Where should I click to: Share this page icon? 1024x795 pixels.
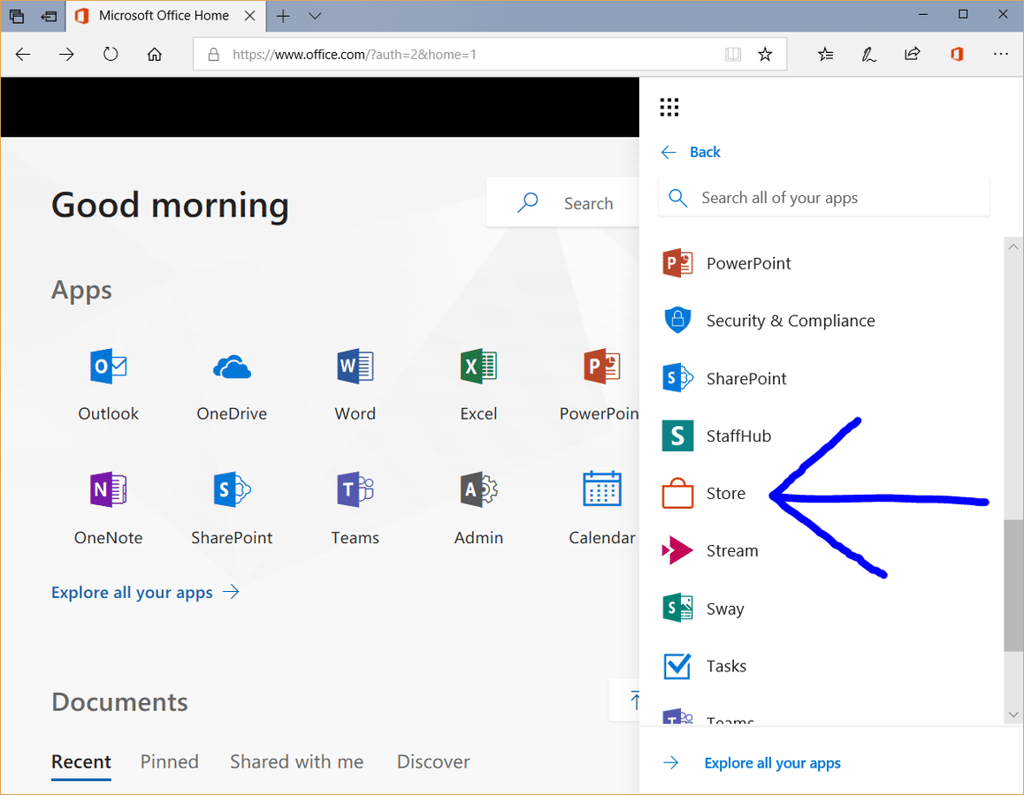(x=912, y=54)
